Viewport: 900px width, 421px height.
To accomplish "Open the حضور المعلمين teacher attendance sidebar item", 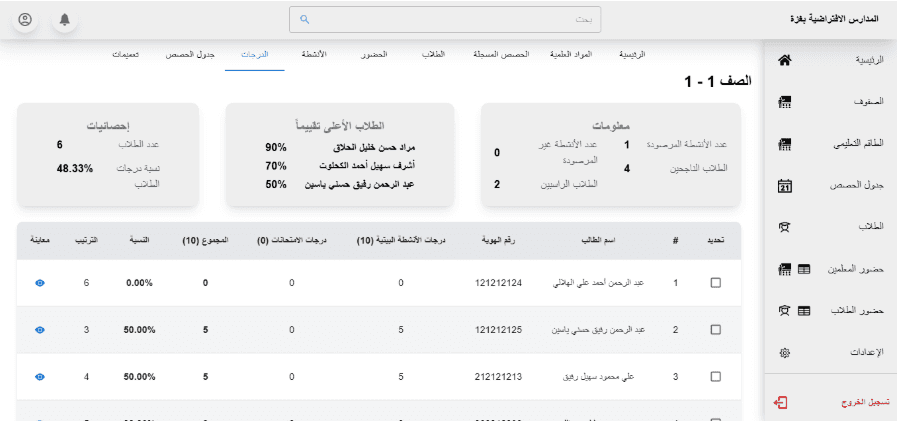I will click(x=831, y=269).
